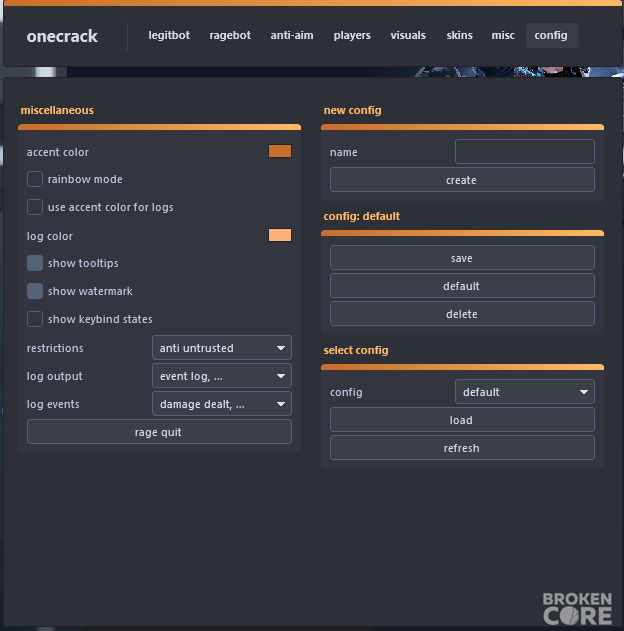Select the config tab

coord(552,35)
